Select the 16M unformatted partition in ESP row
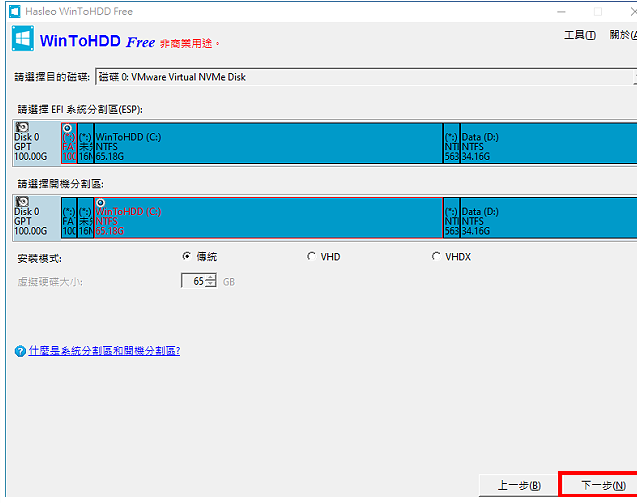Image resolution: width=637 pixels, height=503 pixels. tap(85, 144)
